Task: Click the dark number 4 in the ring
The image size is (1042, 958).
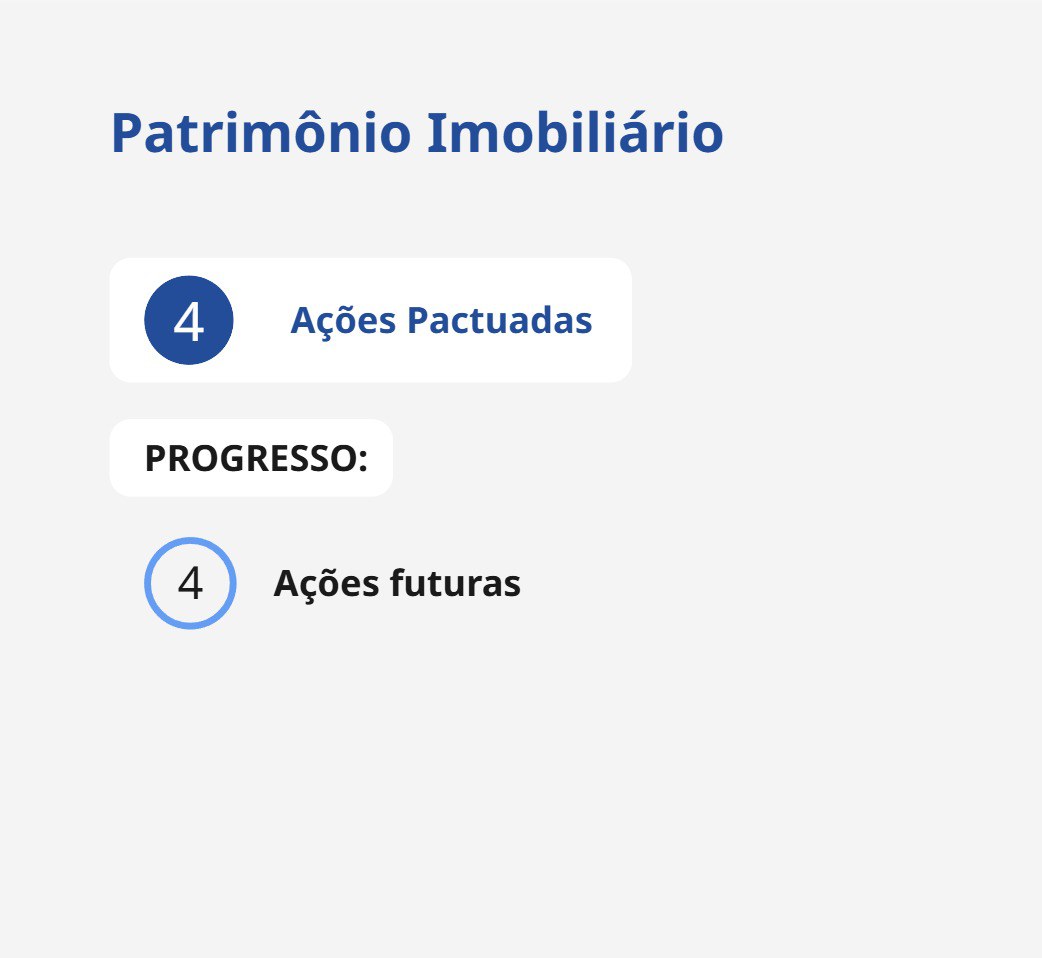Action: pos(190,584)
